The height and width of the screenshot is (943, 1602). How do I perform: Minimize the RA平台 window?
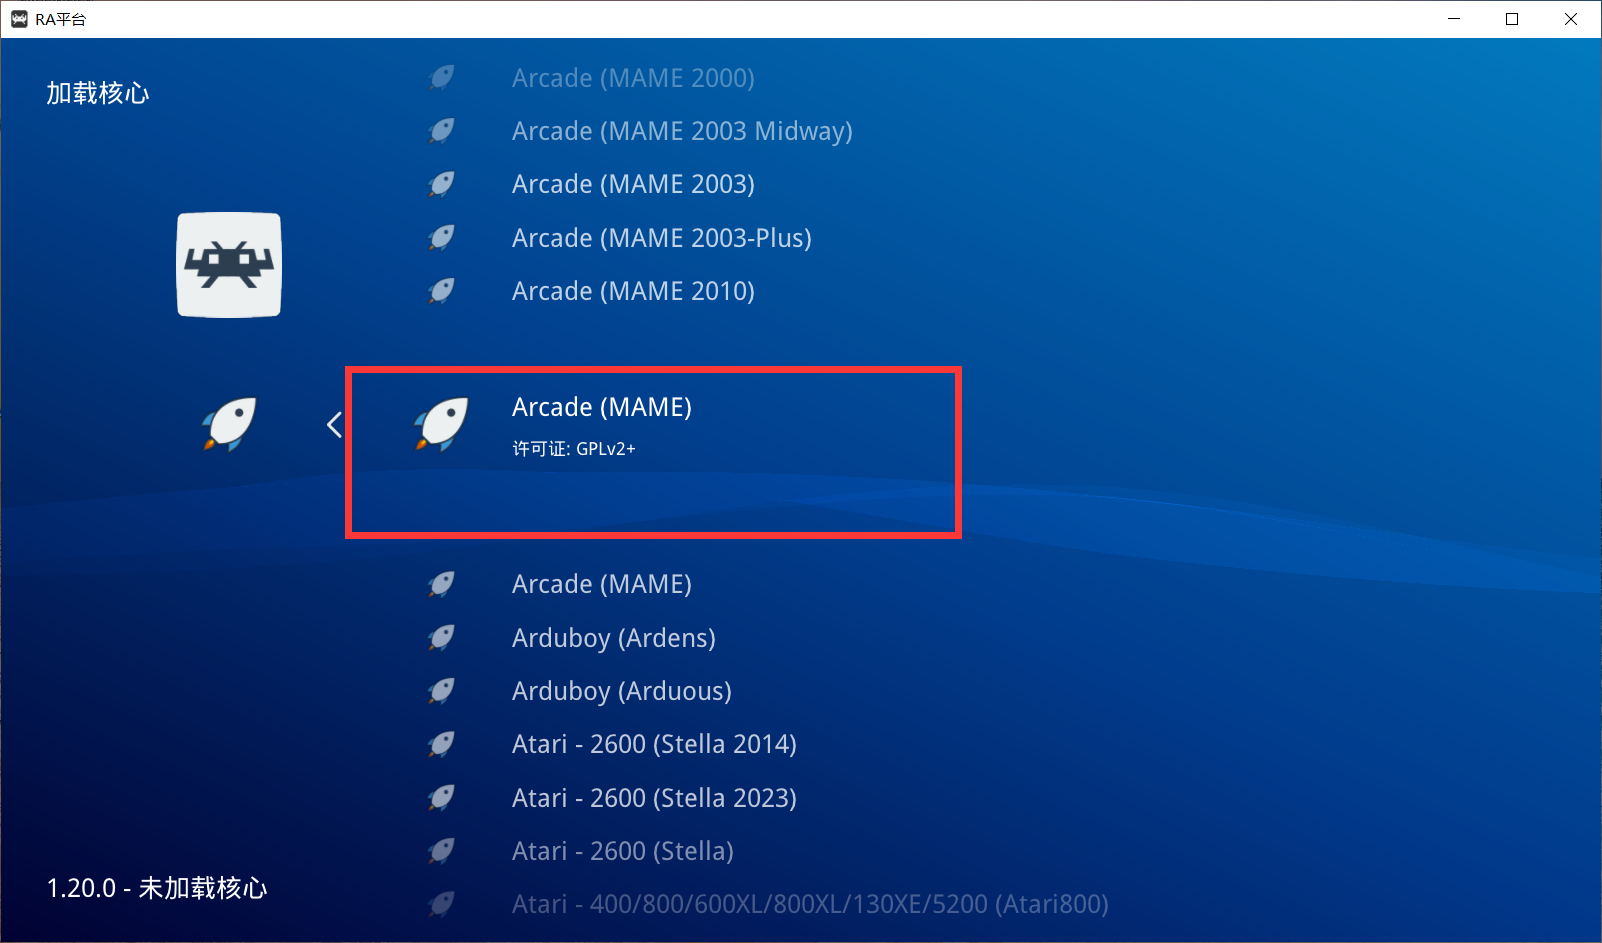click(x=1454, y=19)
